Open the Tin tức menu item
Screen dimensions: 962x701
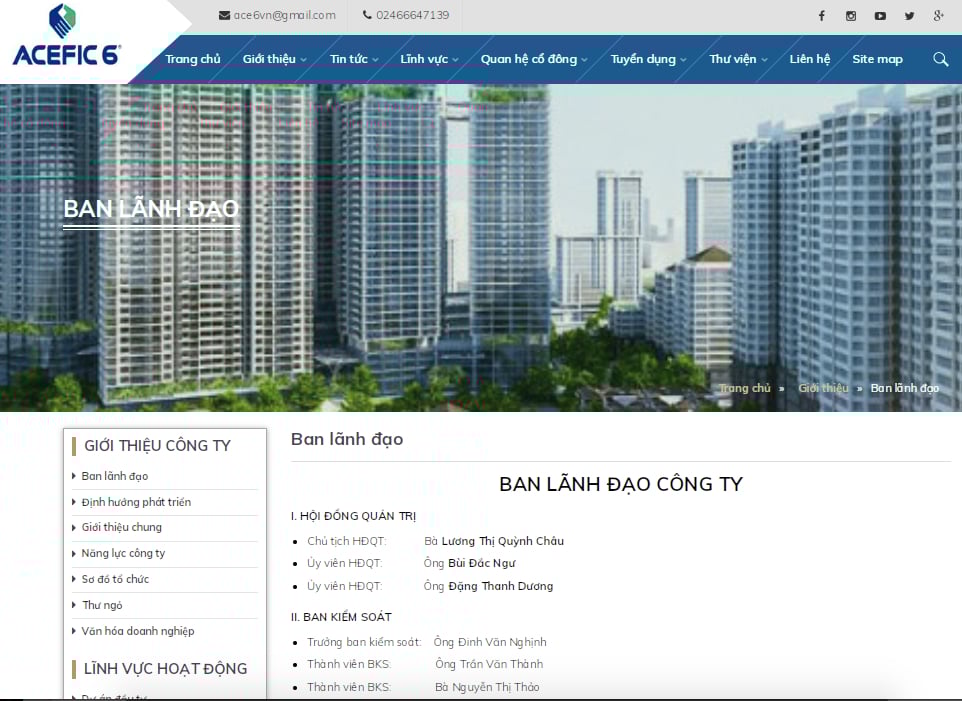coord(349,59)
